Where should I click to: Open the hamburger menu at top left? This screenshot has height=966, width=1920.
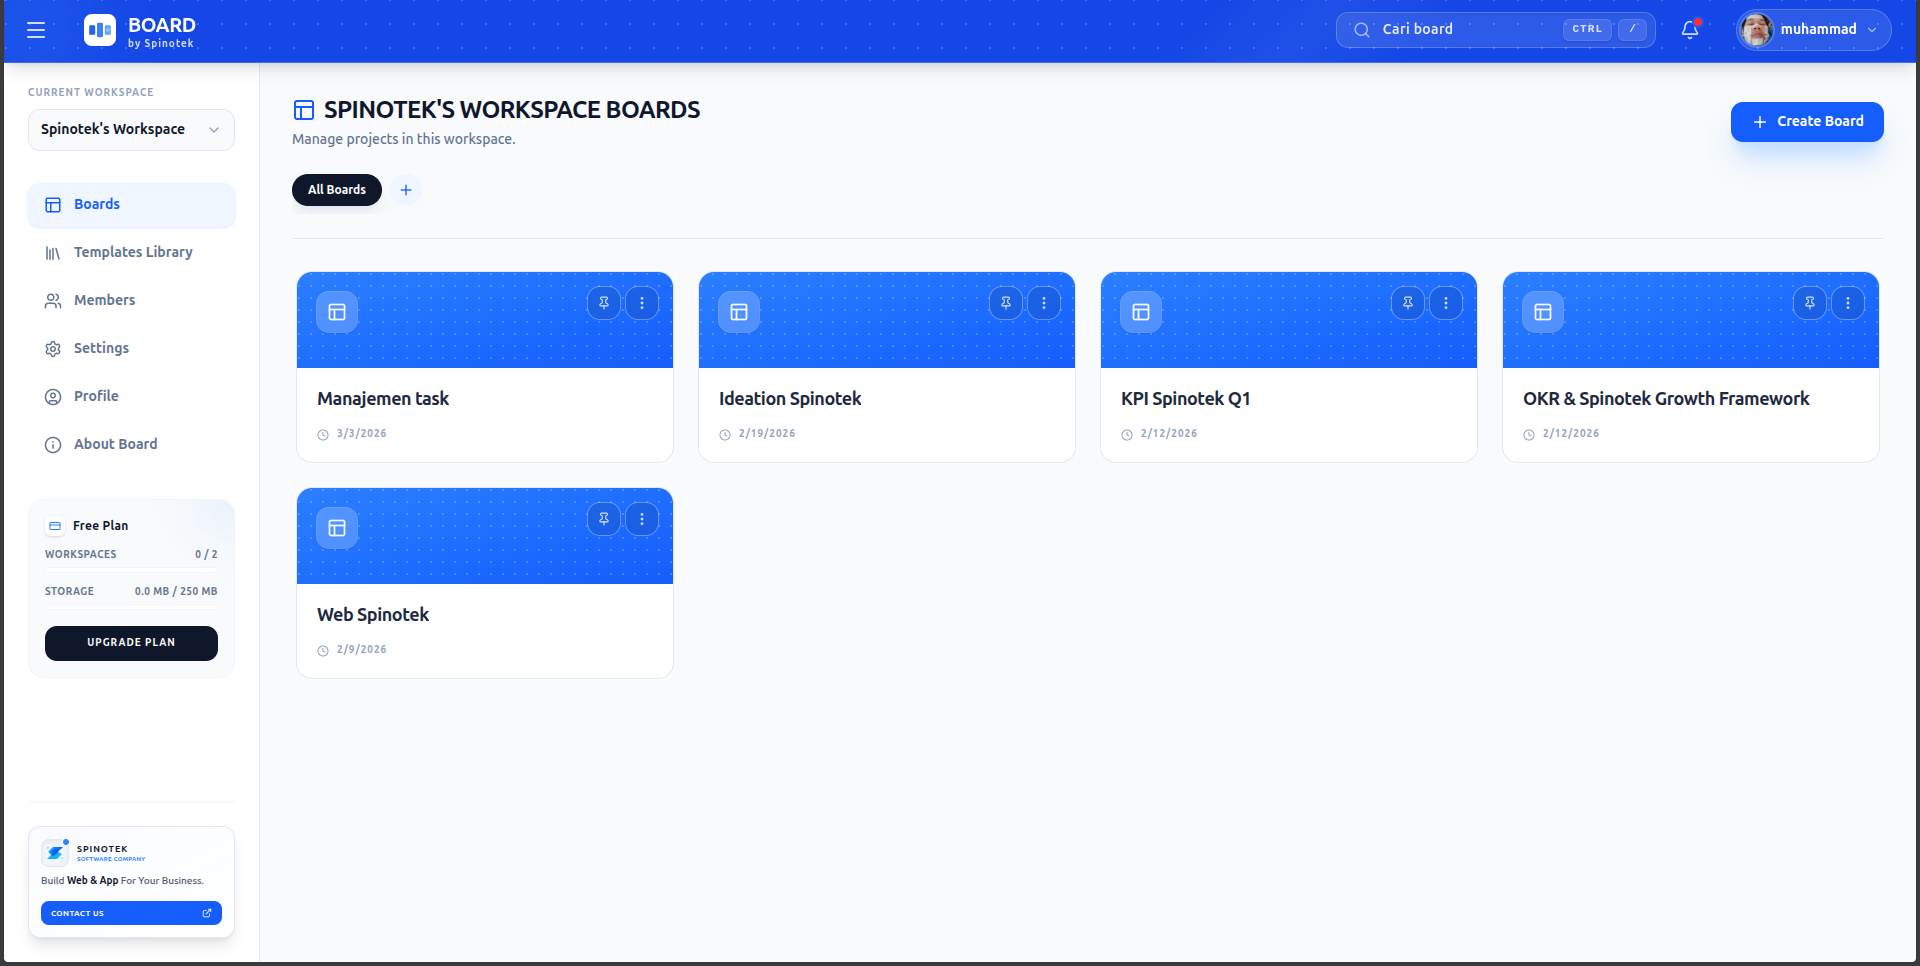[x=36, y=30]
